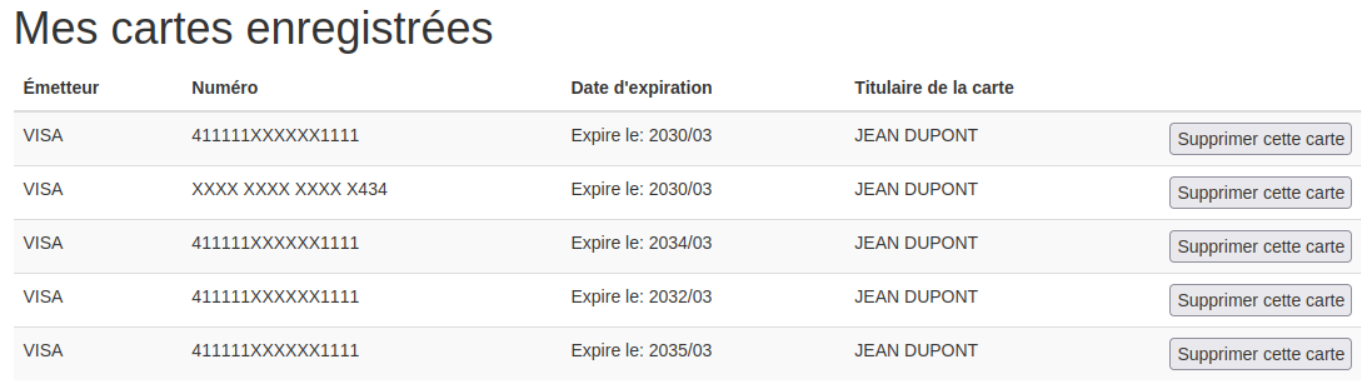Screen dimensions: 1361x392
Task: Remove the card expiring 2034/03
Action: coord(1261,246)
